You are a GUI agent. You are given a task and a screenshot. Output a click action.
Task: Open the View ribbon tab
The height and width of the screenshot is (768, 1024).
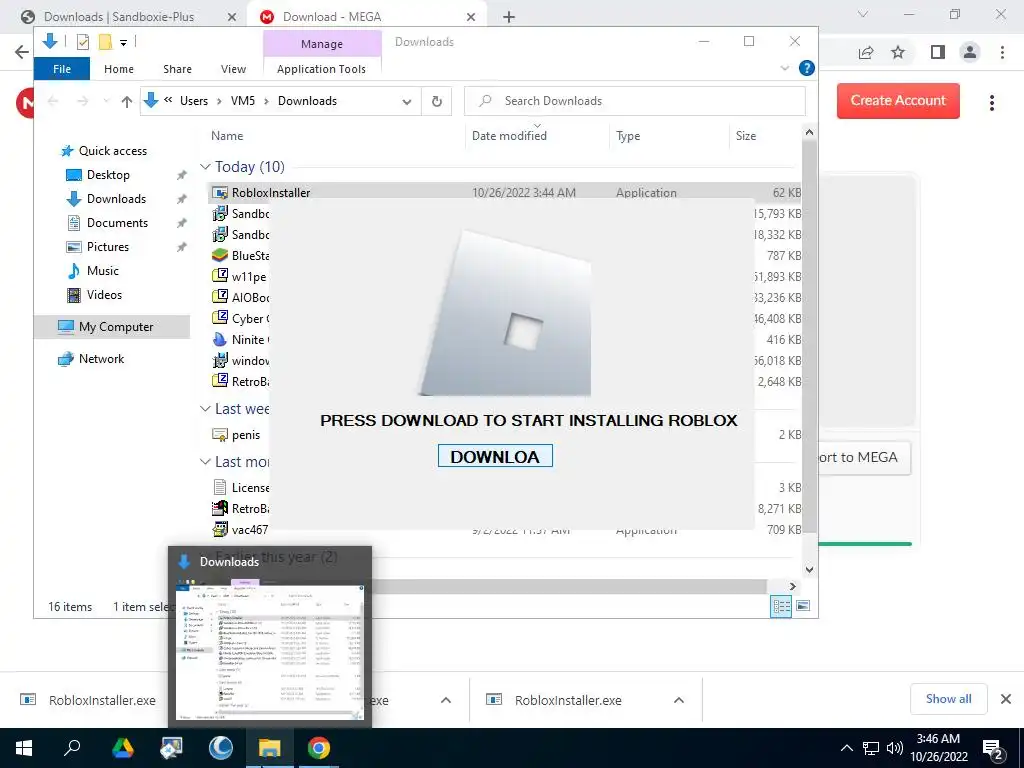(233, 69)
